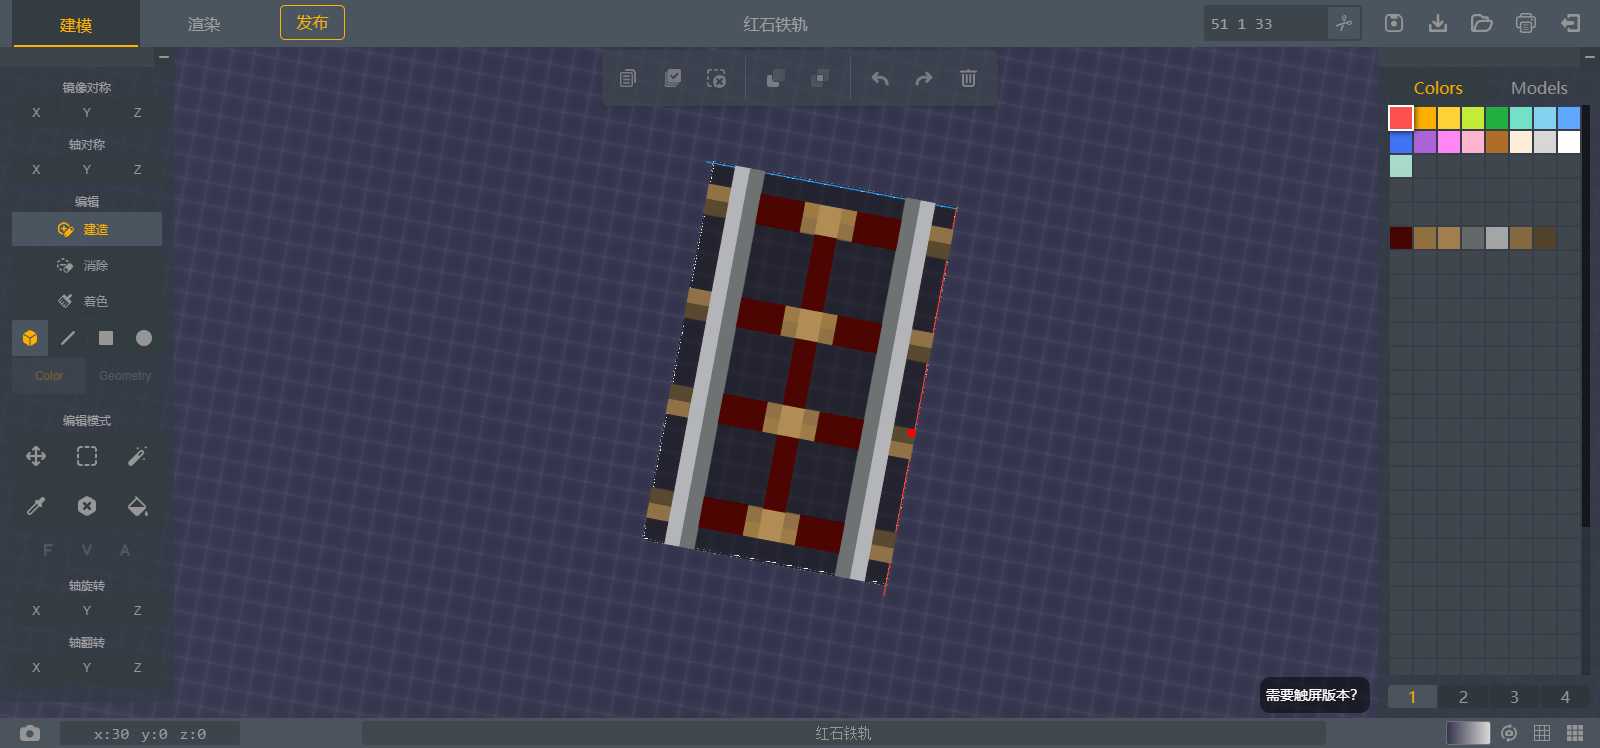The image size is (1600, 748).
Task: Switch to the Color brush tab
Action: point(49,376)
